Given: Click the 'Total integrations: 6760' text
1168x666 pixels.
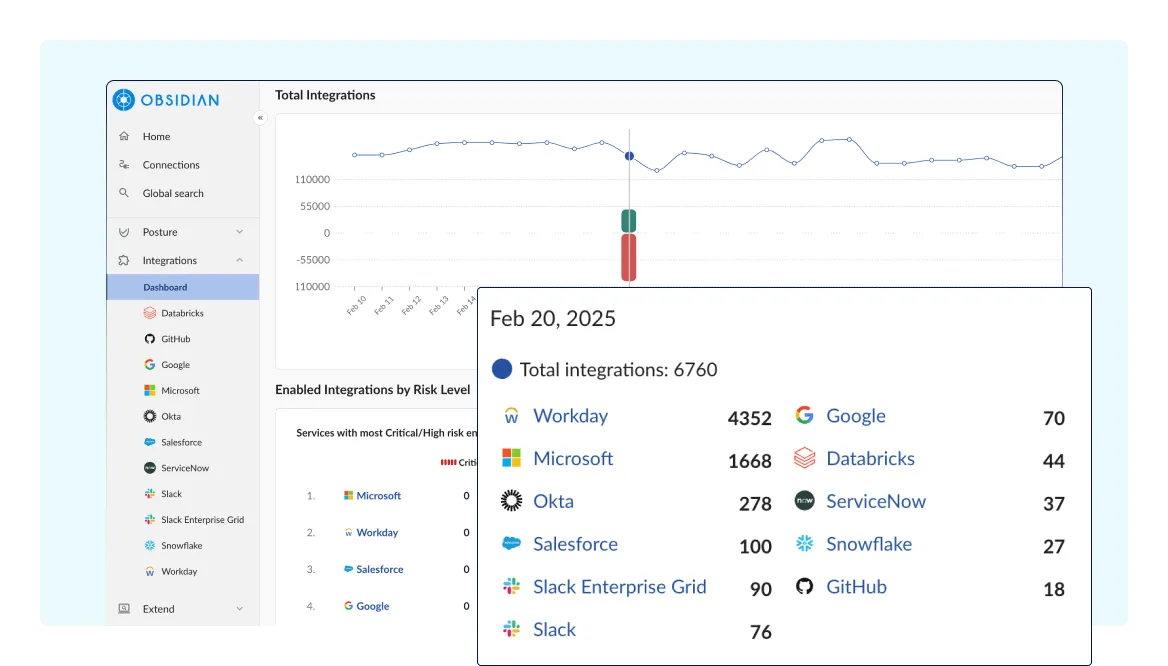Looking at the screenshot, I should point(618,370).
